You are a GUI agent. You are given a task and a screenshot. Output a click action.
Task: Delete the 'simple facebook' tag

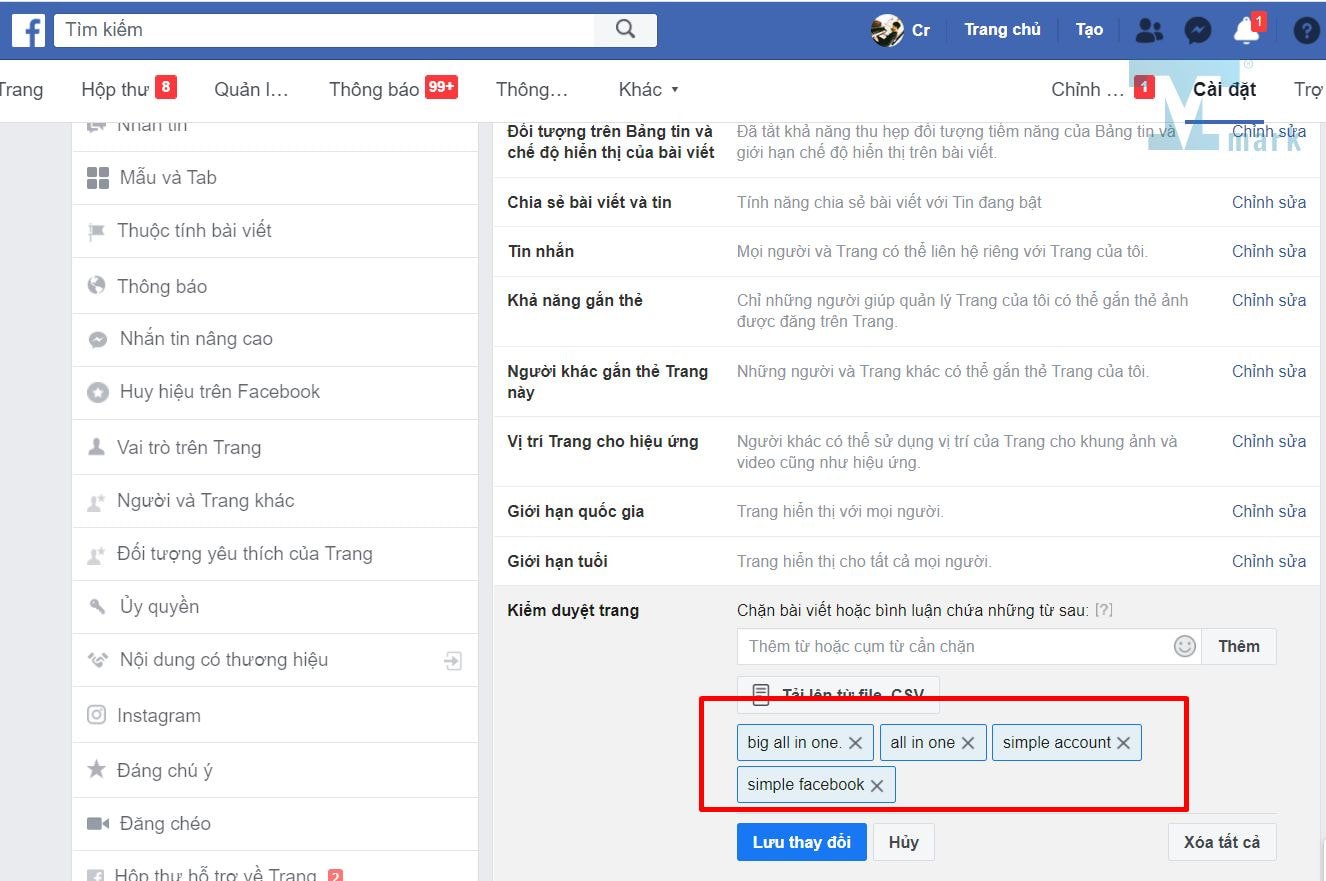pos(877,785)
